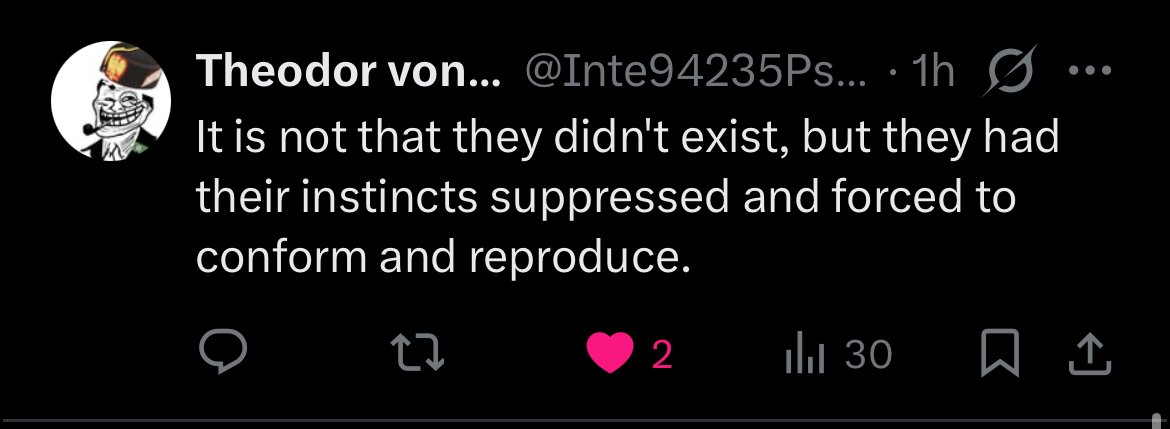Viewport: 1170px width, 429px height.
Task: Open the share options arrow icon
Action: pyautogui.click(x=1090, y=354)
